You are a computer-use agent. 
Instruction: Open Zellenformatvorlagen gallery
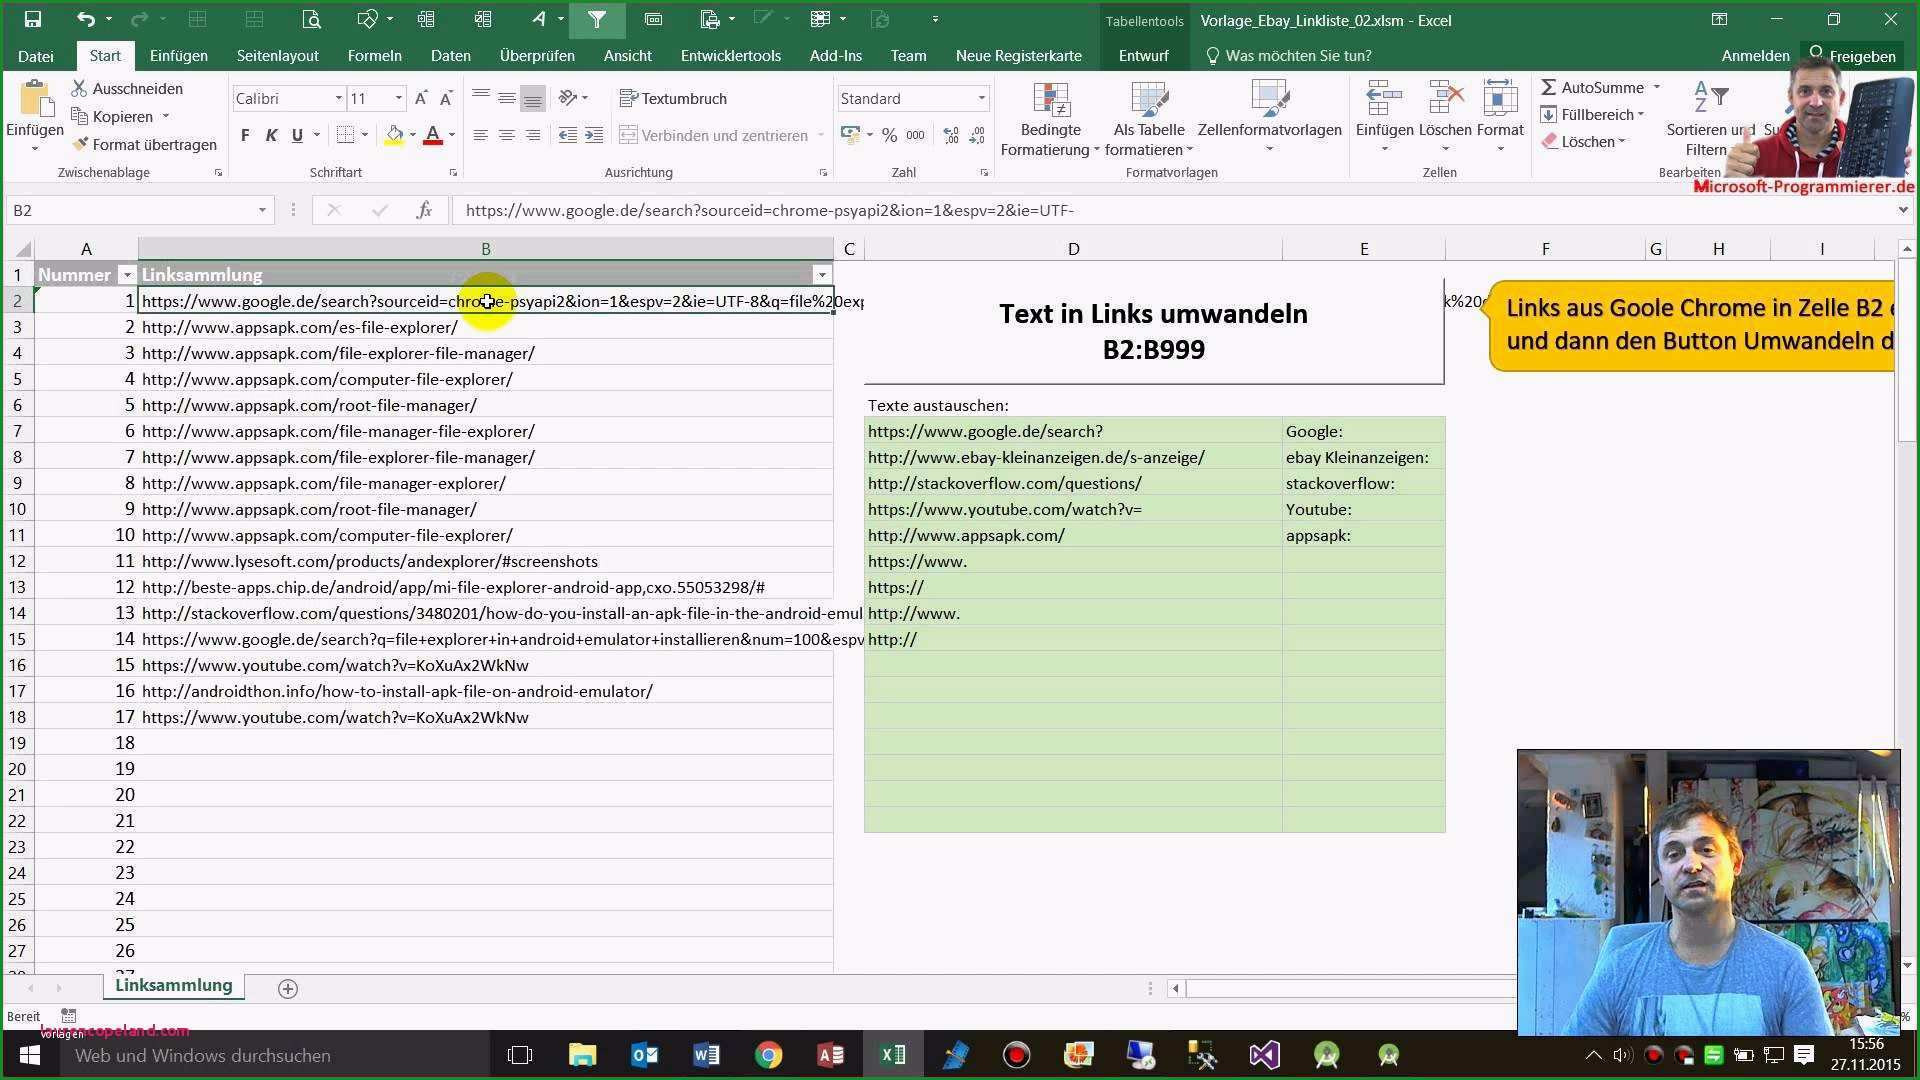coord(1269,117)
